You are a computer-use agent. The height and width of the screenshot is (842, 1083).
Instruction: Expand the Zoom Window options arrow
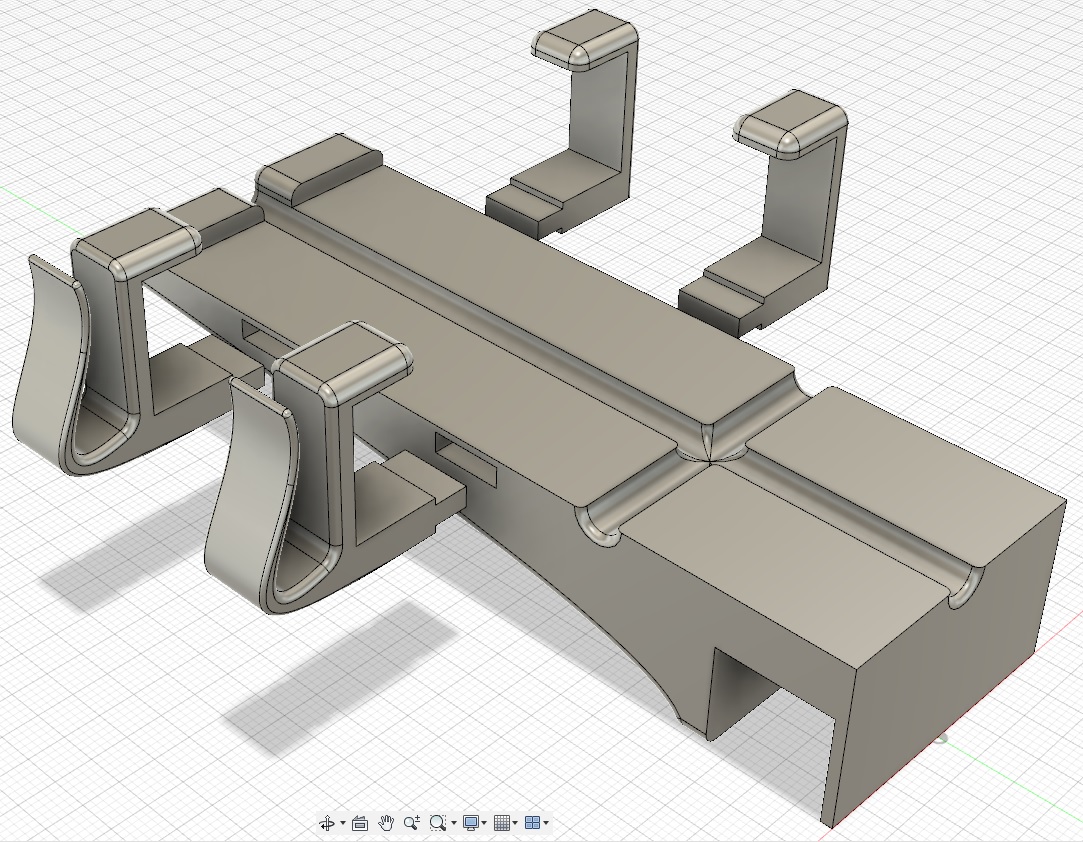[x=454, y=823]
